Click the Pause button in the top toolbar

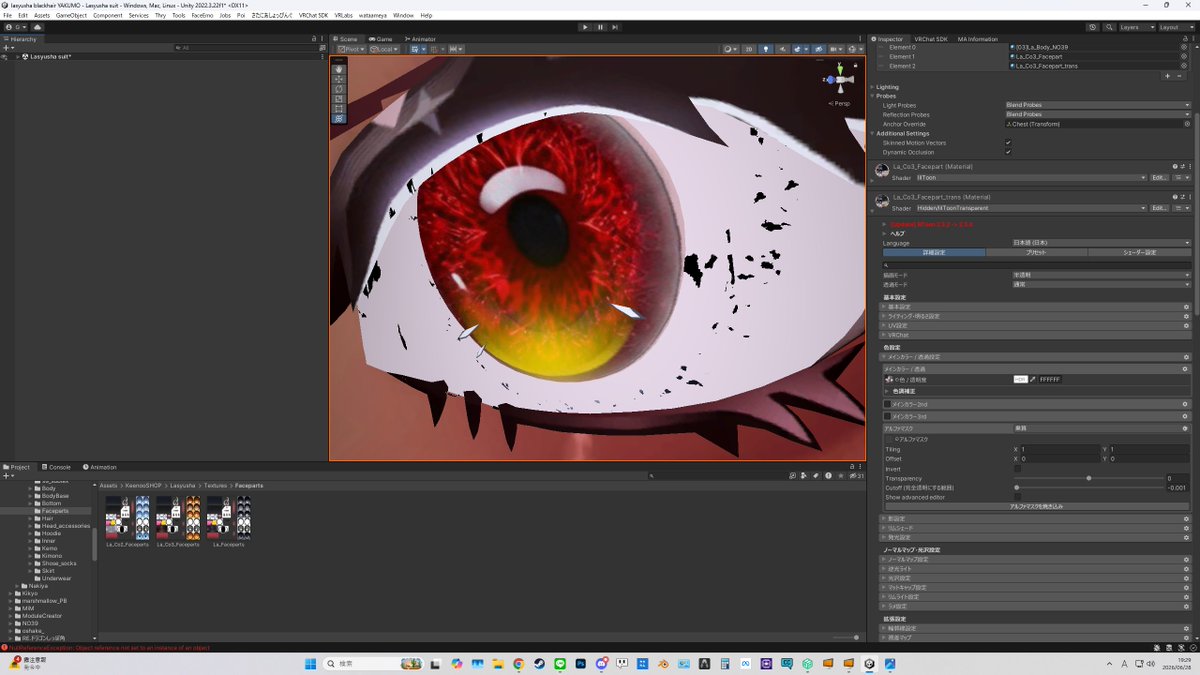pyautogui.click(x=600, y=27)
